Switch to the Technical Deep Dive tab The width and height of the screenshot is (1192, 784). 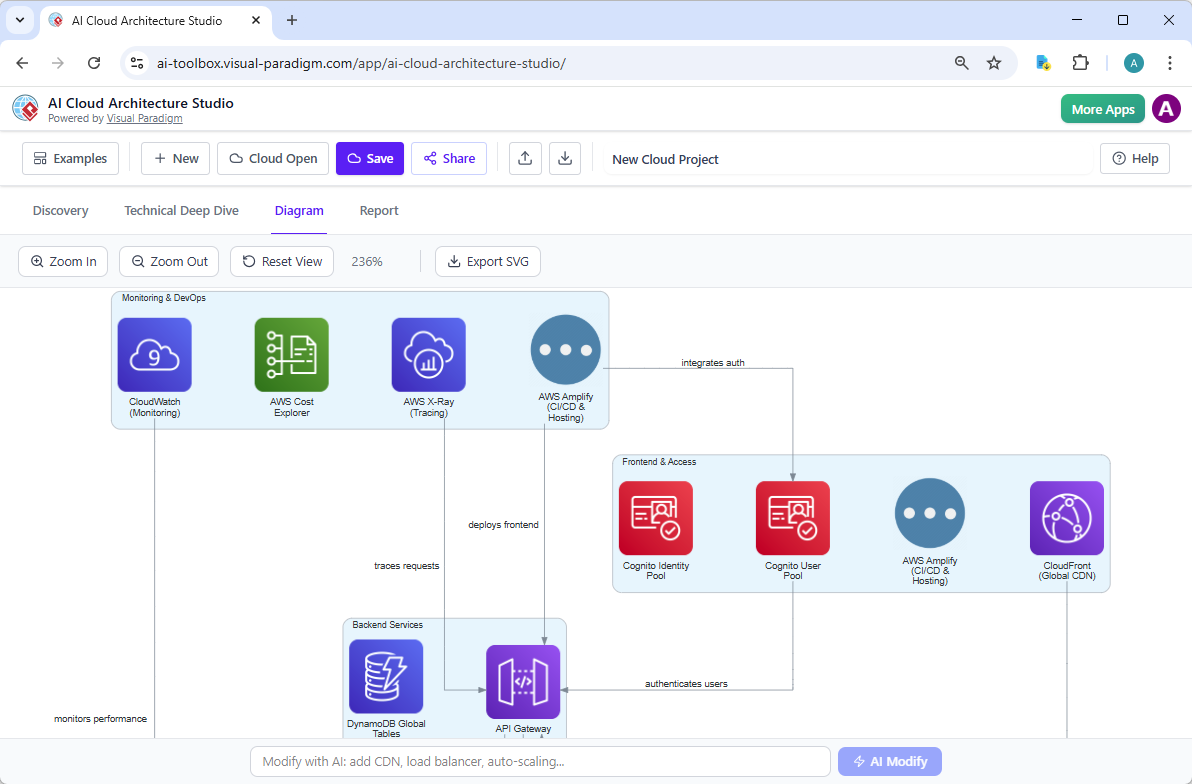tap(181, 210)
